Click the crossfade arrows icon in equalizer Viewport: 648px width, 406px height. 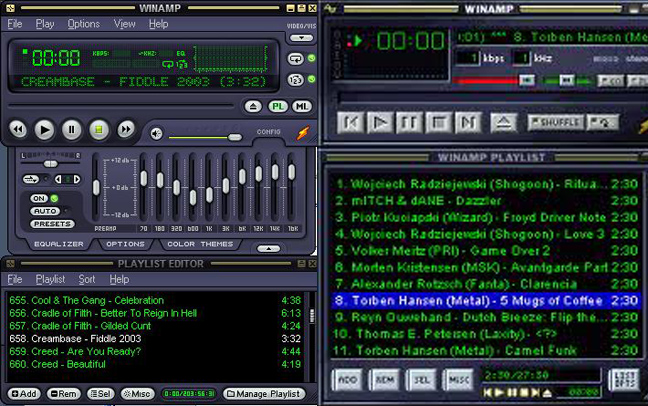[31, 179]
